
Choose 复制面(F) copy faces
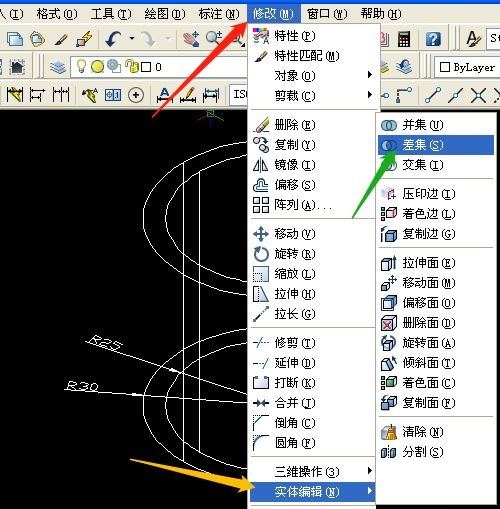point(436,403)
